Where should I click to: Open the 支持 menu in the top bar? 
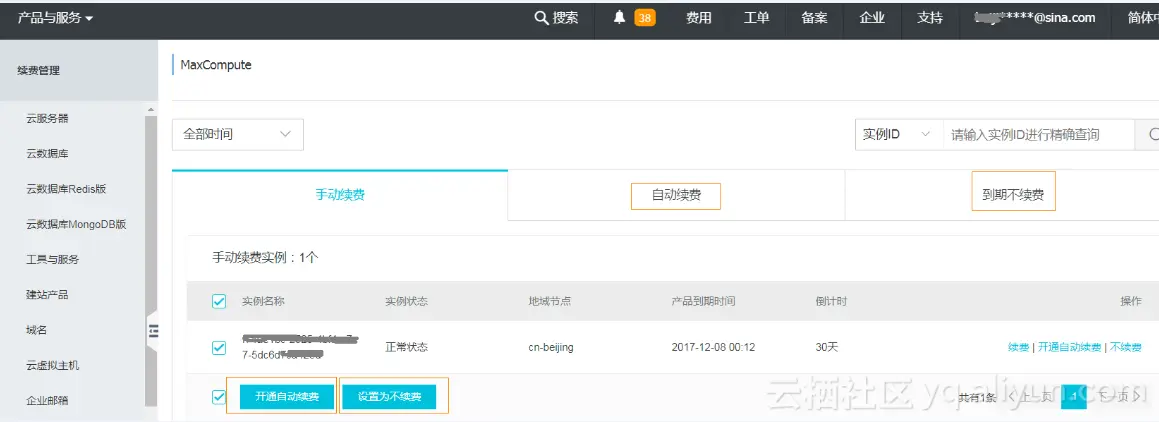tap(930, 18)
